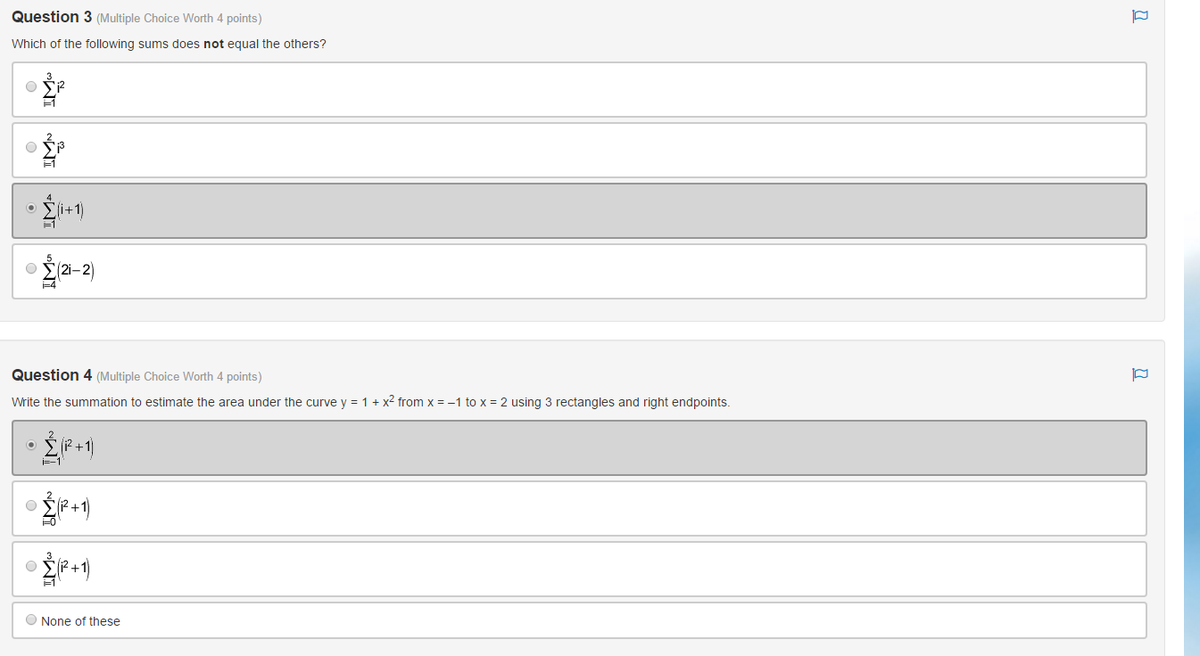Click the Question 4 heading
Viewport: 1200px width, 656px height.
point(52,375)
